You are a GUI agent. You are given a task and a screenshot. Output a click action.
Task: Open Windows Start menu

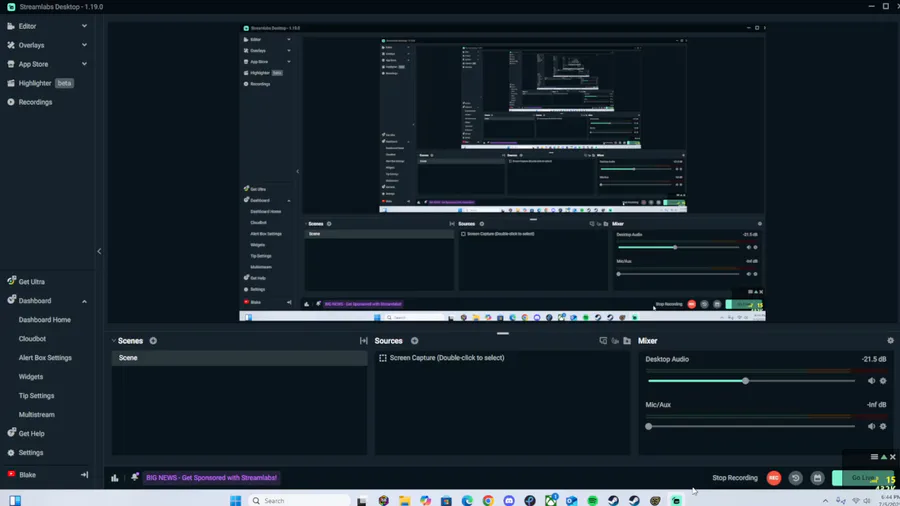(x=235, y=500)
